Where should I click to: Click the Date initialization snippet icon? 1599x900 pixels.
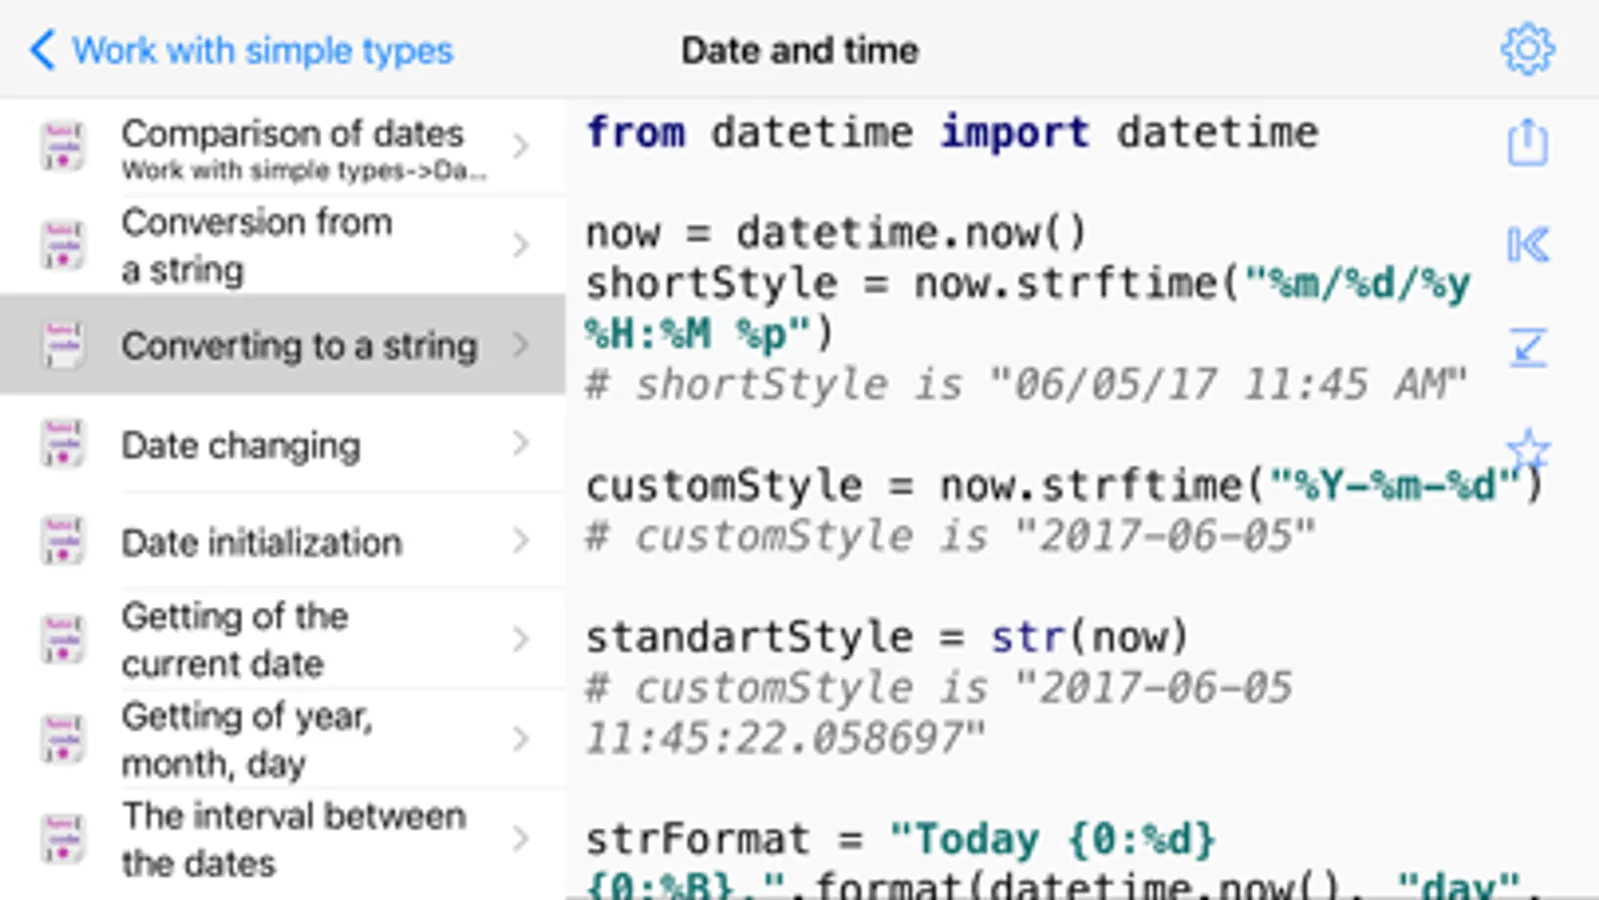[x=62, y=542]
